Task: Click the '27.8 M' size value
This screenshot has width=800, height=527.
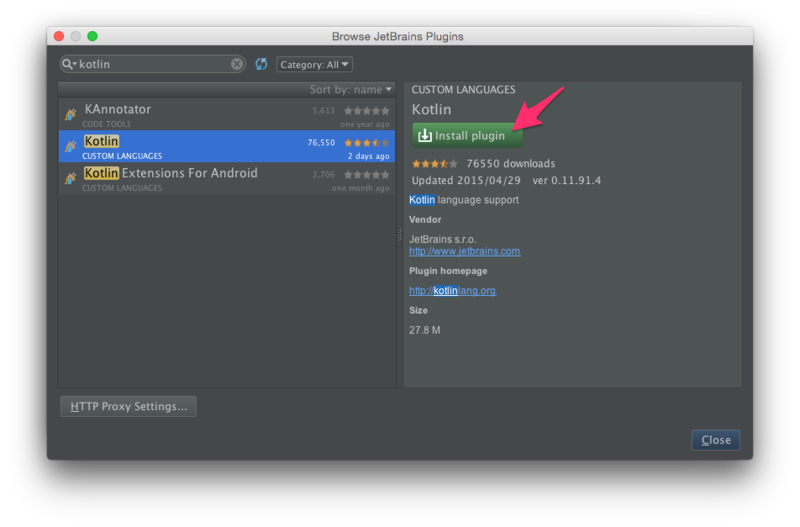Action: 424,330
